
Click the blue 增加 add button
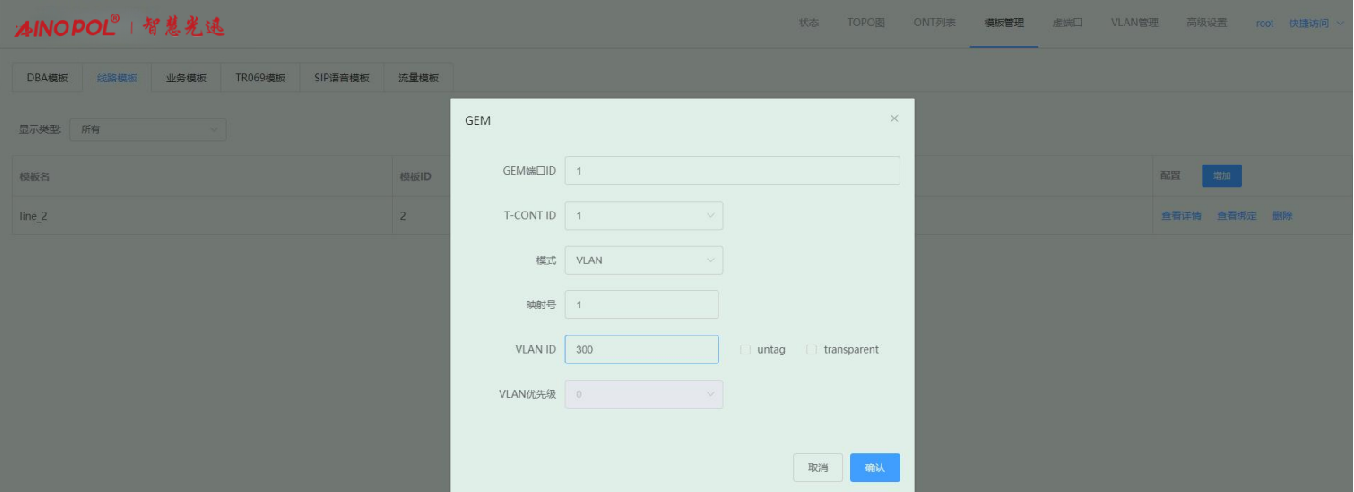[x=1221, y=176]
